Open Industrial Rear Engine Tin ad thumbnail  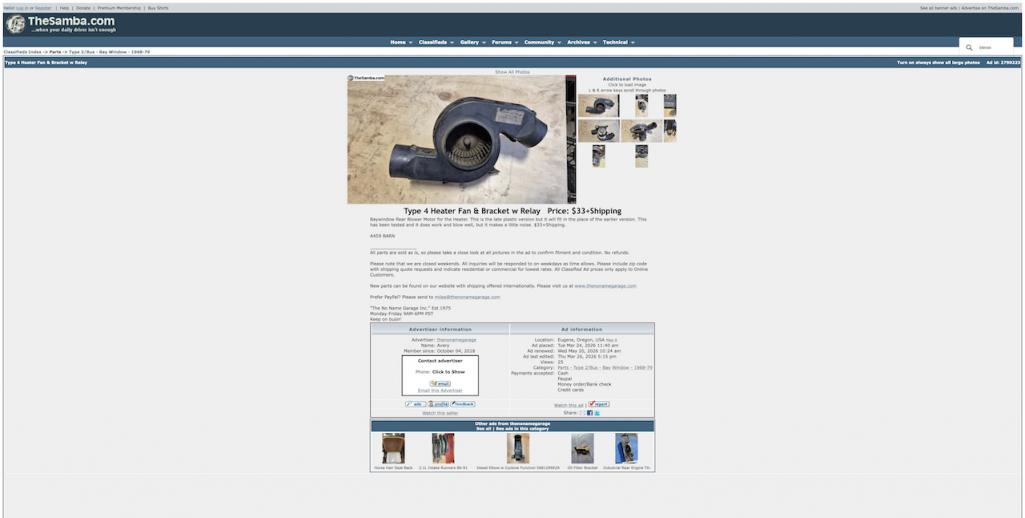tap(626, 448)
